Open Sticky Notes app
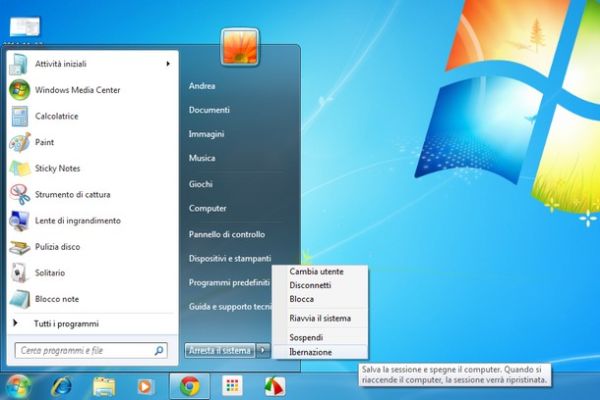Viewport: 600px width, 400px height. point(57,168)
